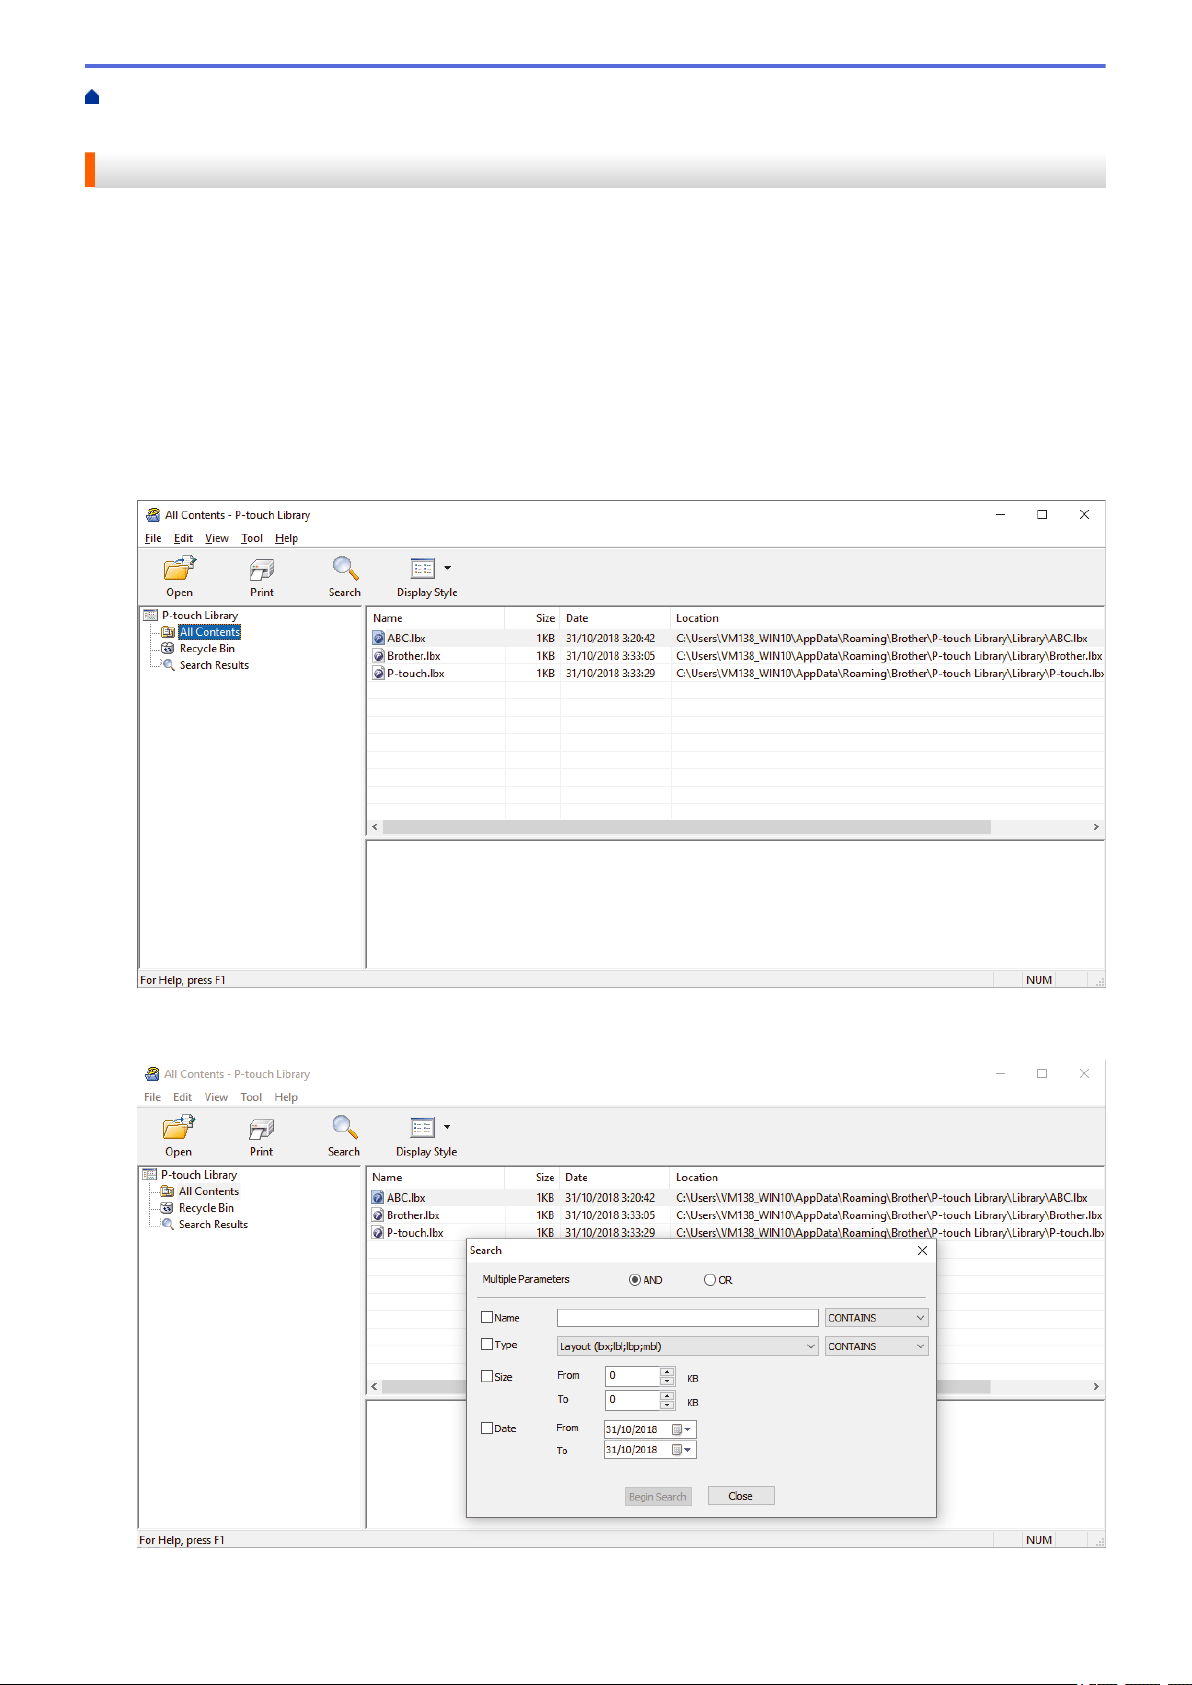1192x1685 pixels.
Task: Select the OR radio button
Action: [x=710, y=1280]
